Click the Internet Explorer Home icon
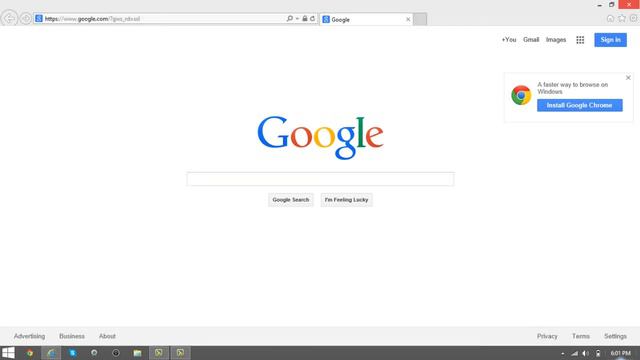 pyautogui.click(x=610, y=18)
